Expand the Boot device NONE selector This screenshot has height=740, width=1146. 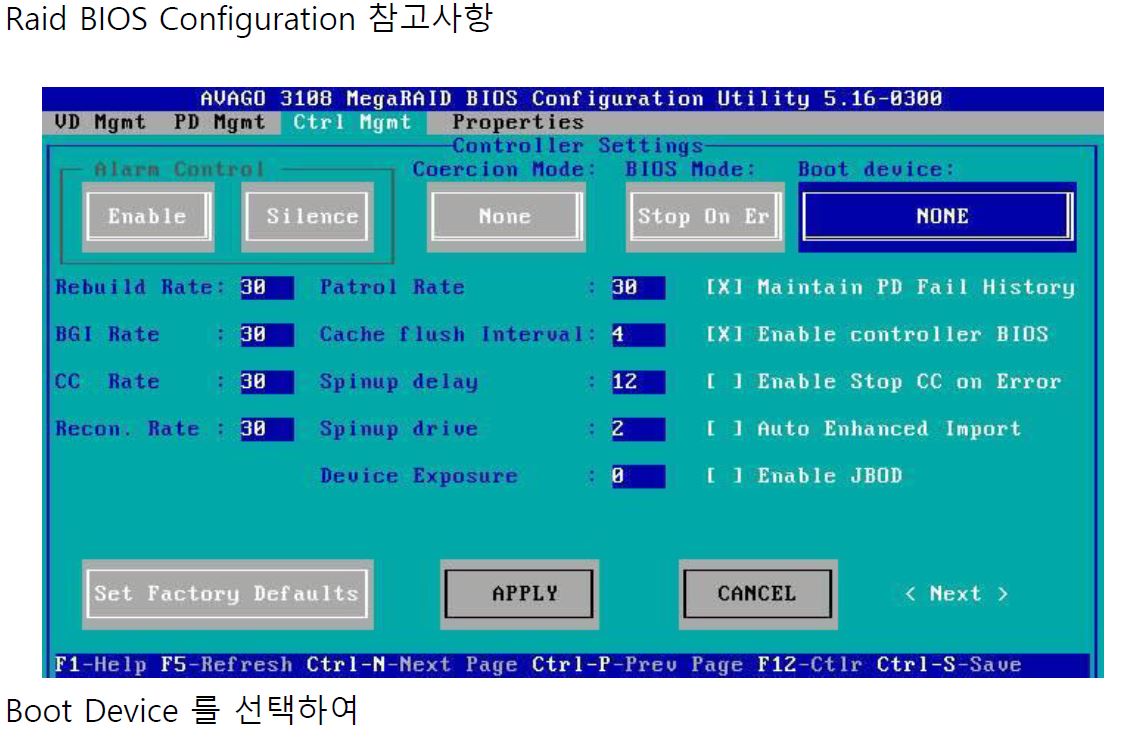coord(940,216)
